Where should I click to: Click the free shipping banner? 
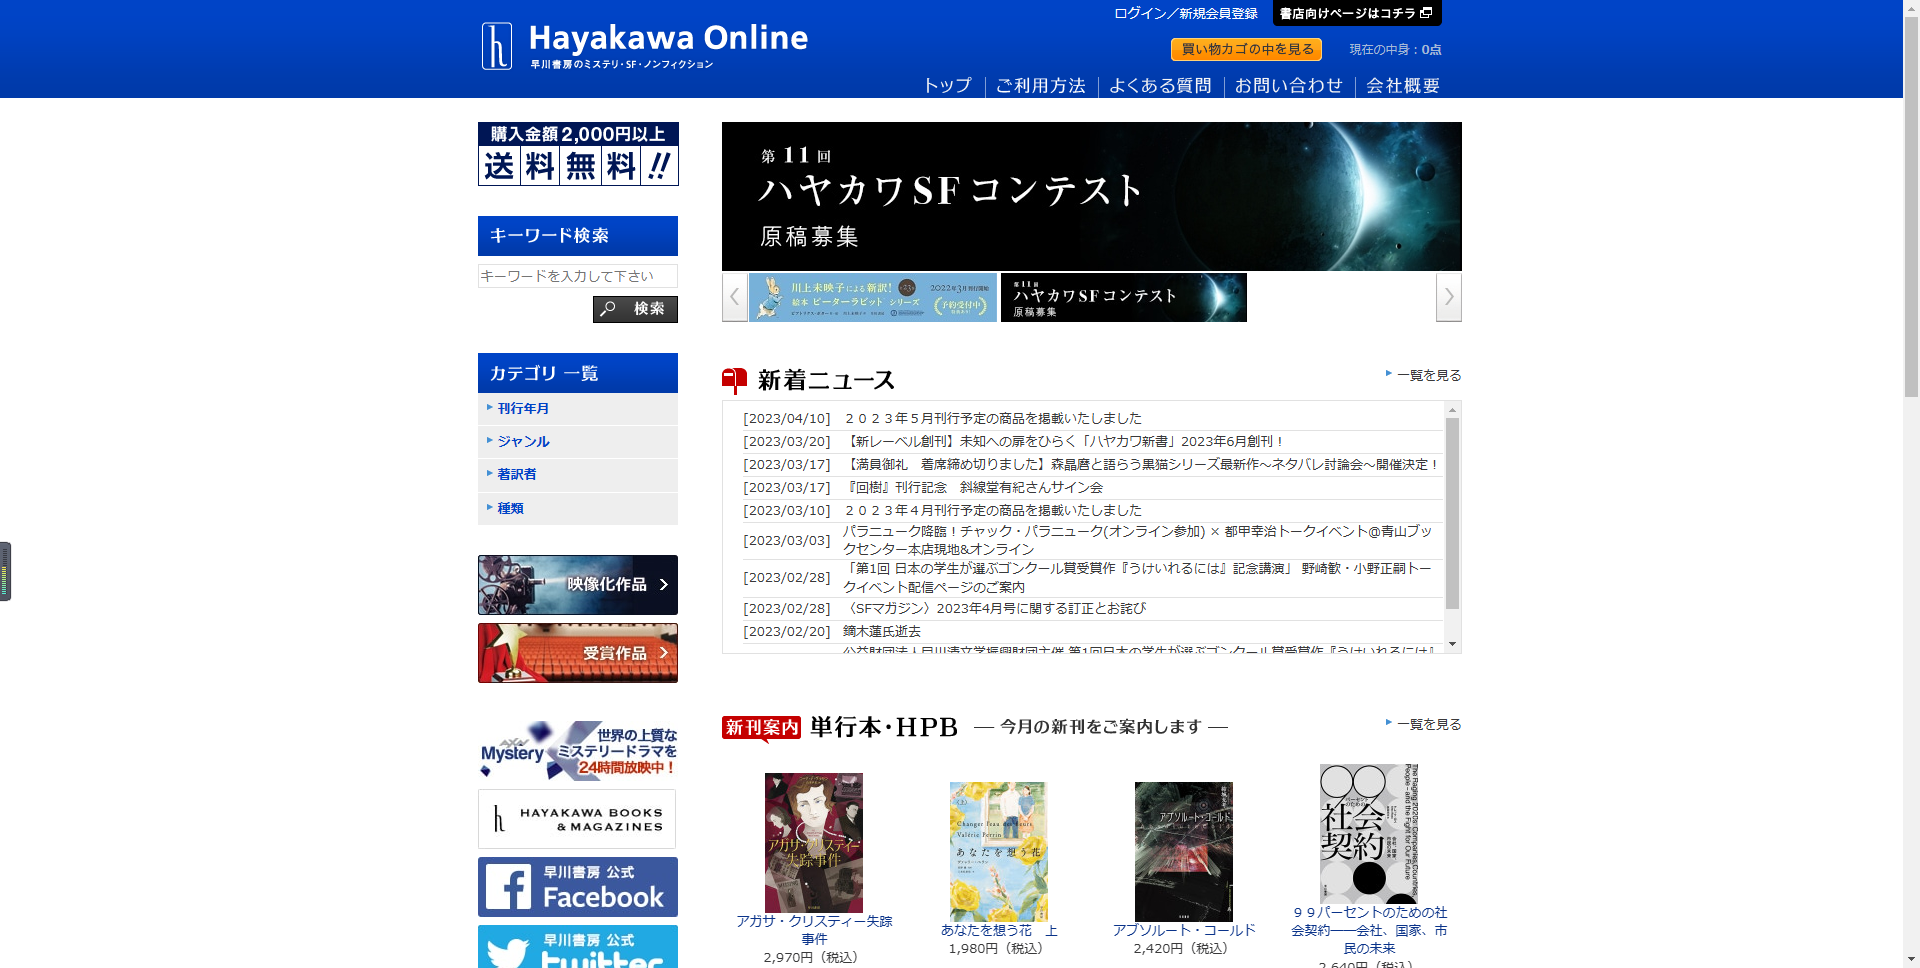click(x=578, y=154)
